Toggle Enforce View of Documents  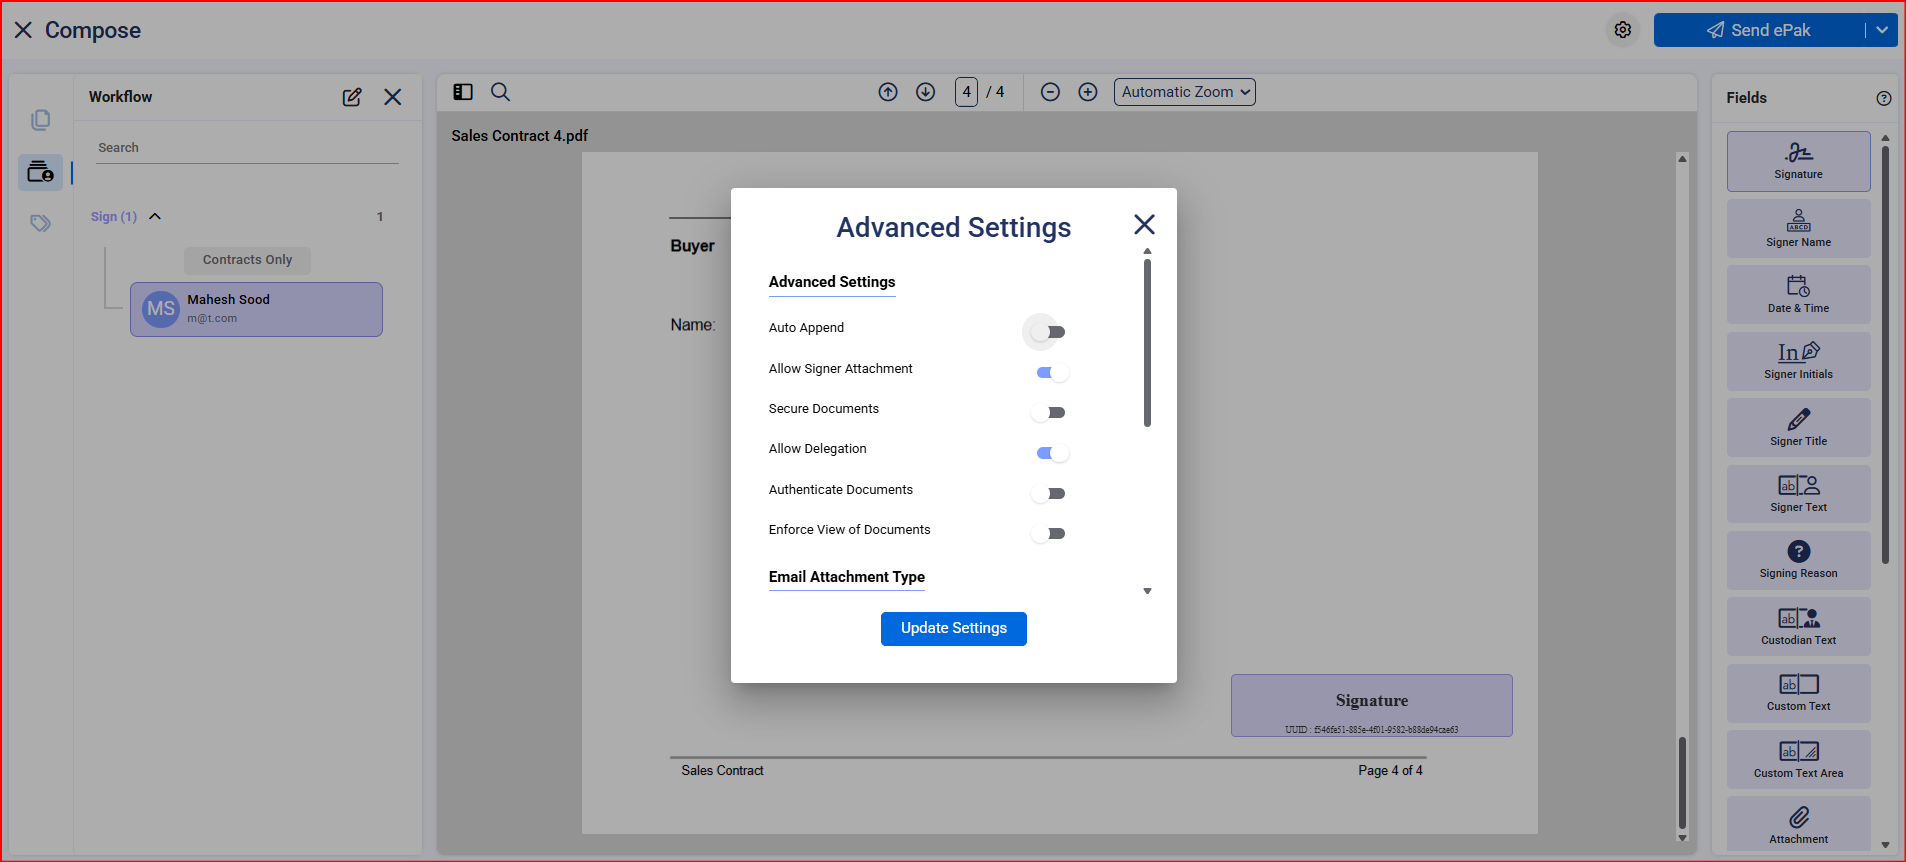click(x=1048, y=534)
